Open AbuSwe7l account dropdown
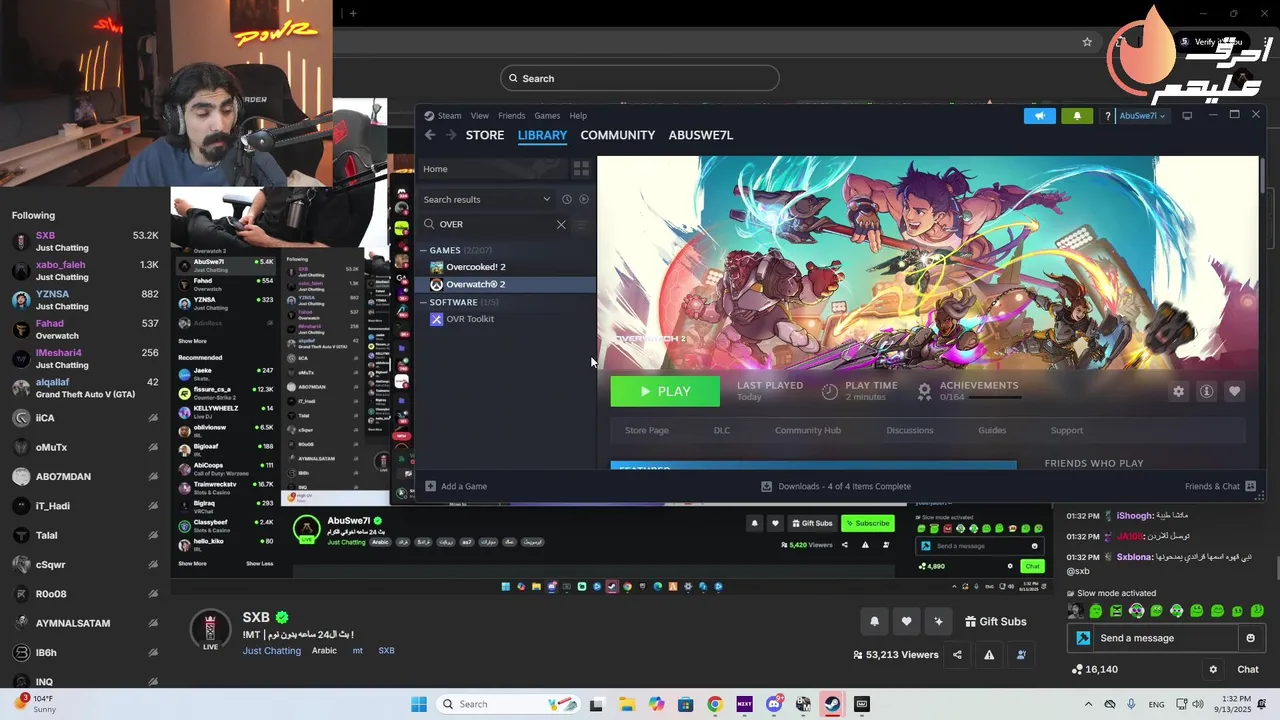Screen dimensions: 1280x720 [x=1142, y=116]
